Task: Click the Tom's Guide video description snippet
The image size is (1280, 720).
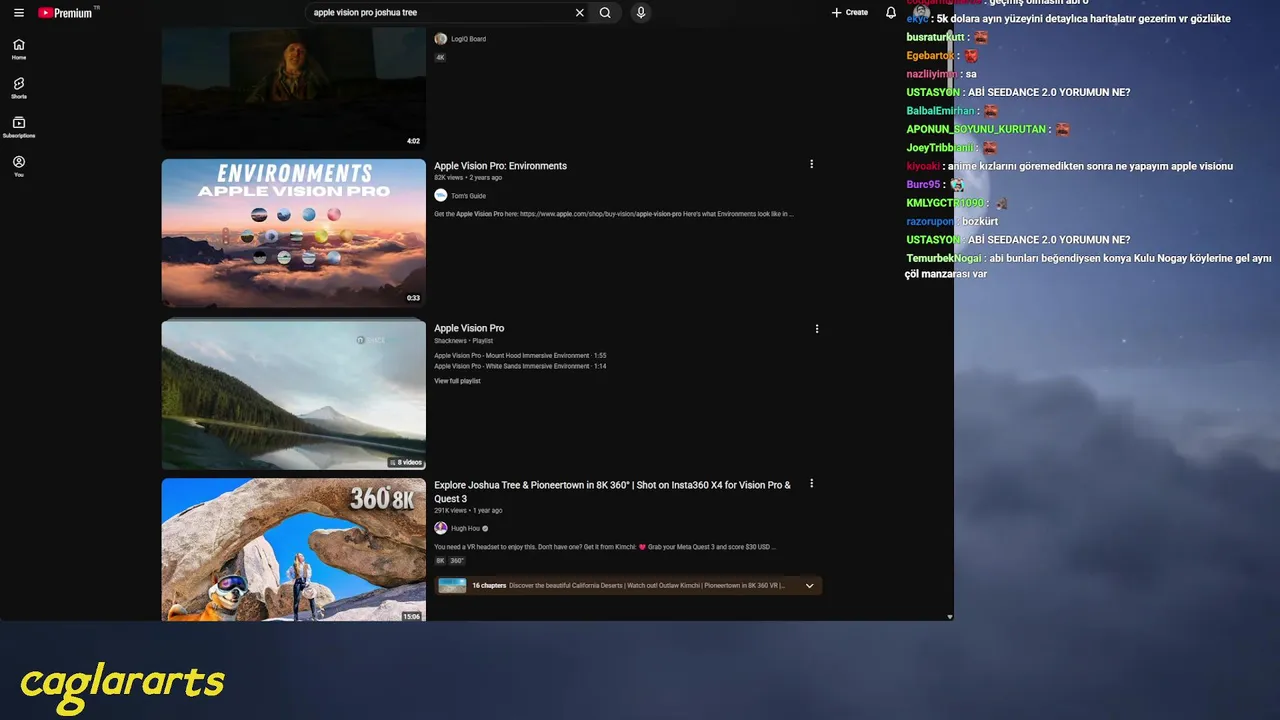Action: [x=614, y=214]
